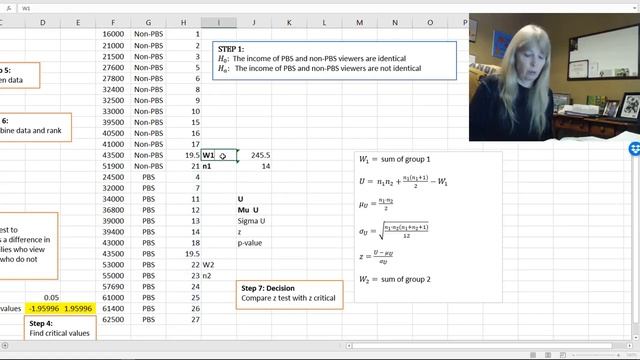
Task: Select cell with income 24500
Action: [x=113, y=177]
